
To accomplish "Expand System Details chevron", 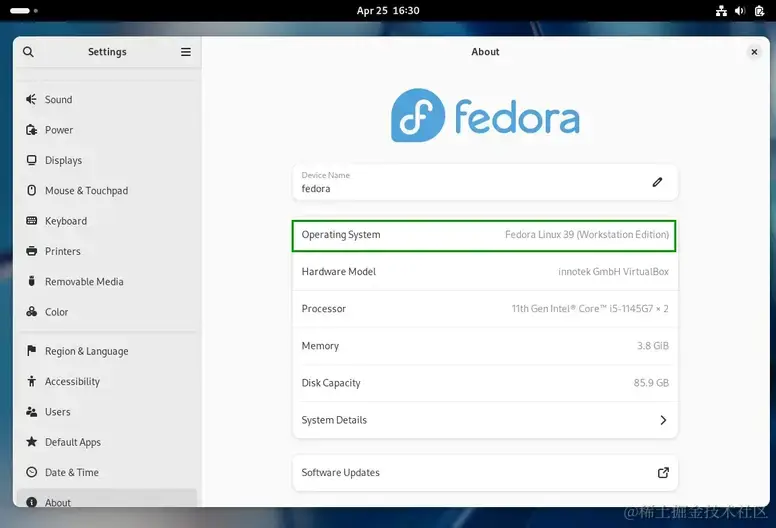I will pos(663,420).
